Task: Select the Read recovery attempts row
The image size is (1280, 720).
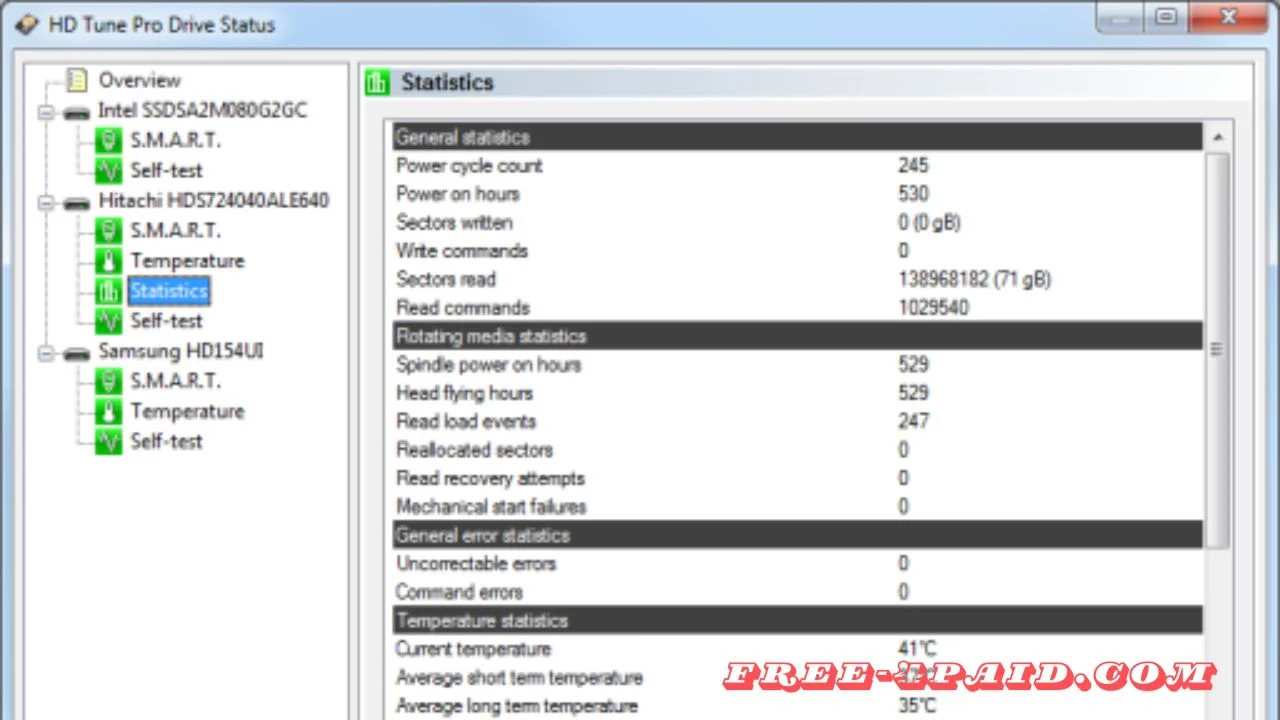Action: point(798,478)
